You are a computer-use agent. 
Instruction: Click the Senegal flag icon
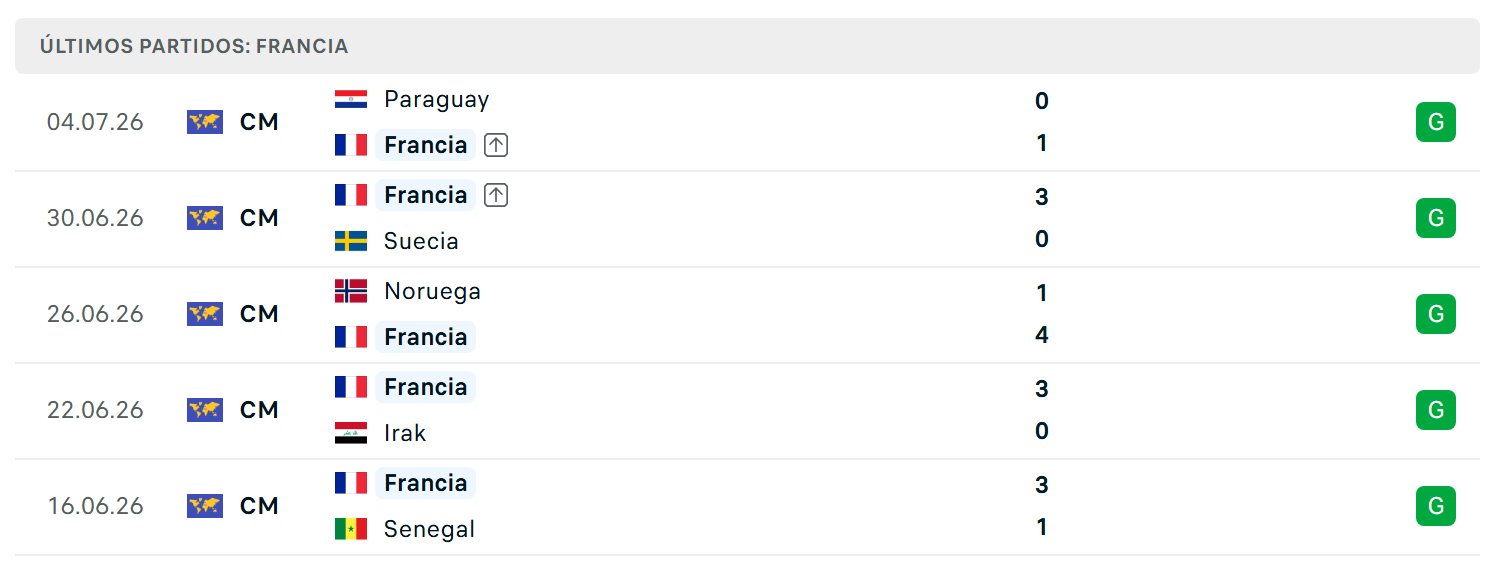[x=351, y=529]
